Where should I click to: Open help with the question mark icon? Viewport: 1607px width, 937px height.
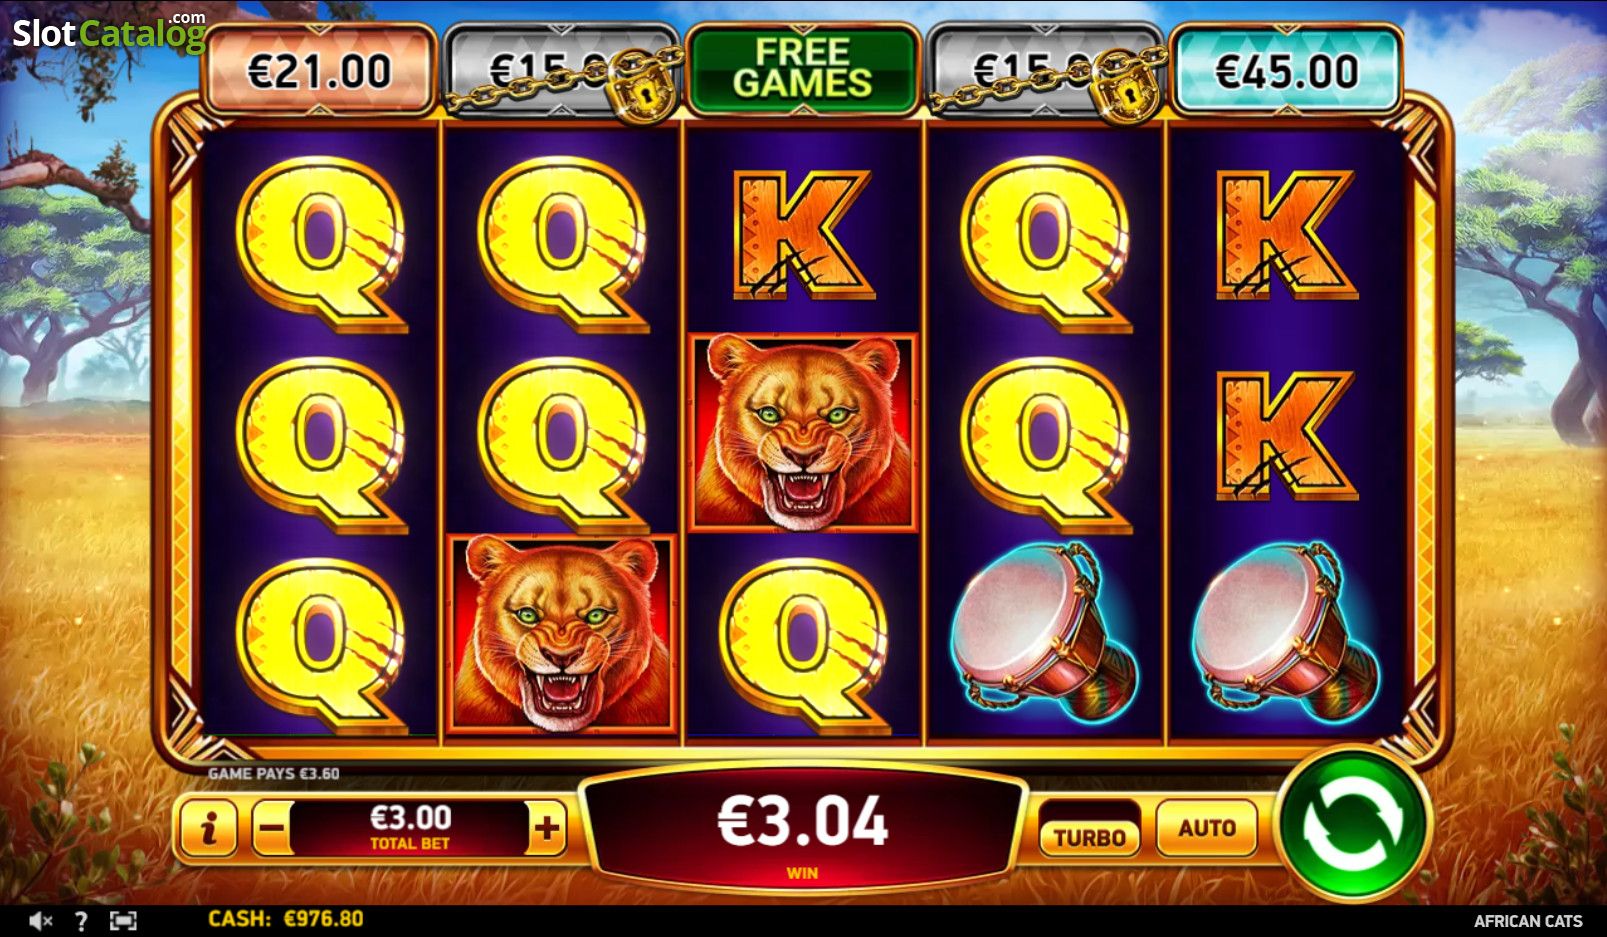pyautogui.click(x=81, y=921)
